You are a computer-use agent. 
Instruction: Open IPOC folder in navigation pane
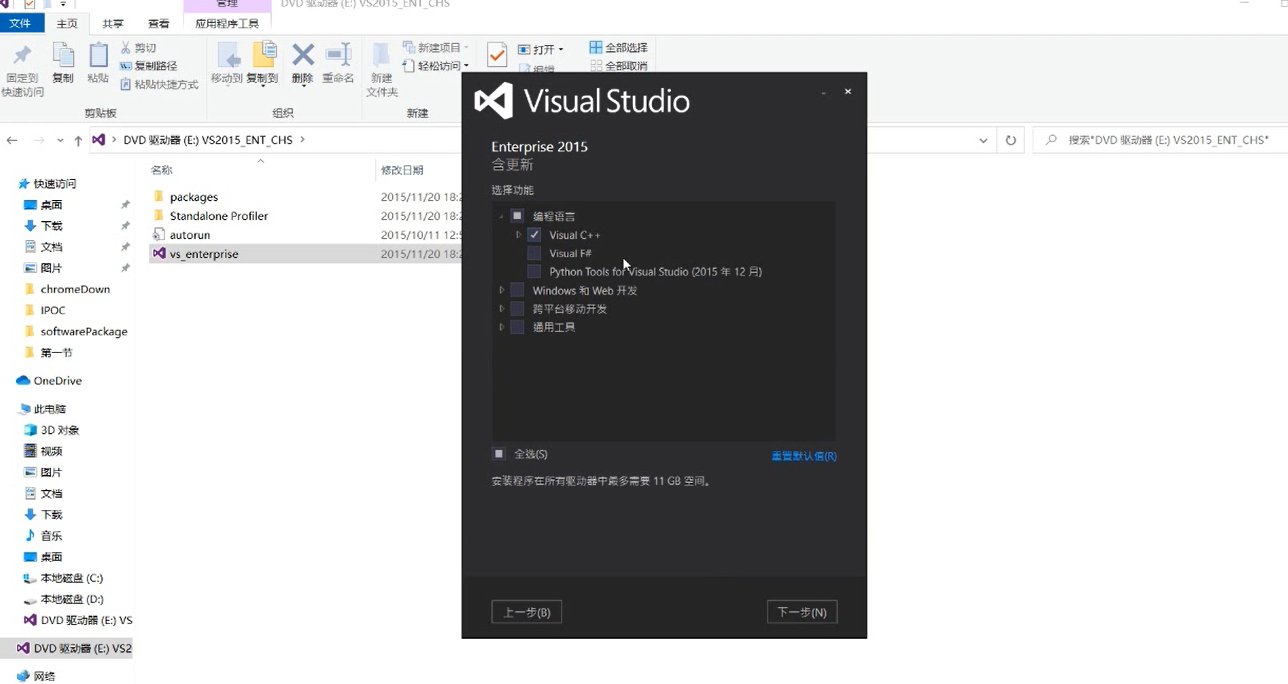(53, 310)
